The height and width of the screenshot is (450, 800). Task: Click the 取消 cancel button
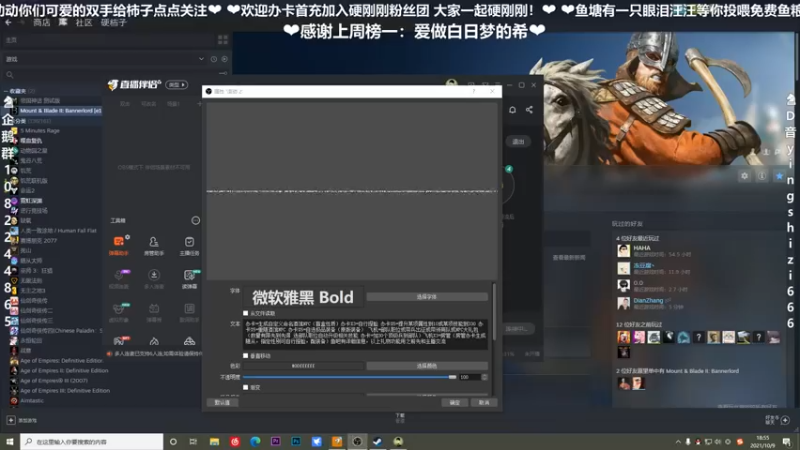tap(484, 403)
